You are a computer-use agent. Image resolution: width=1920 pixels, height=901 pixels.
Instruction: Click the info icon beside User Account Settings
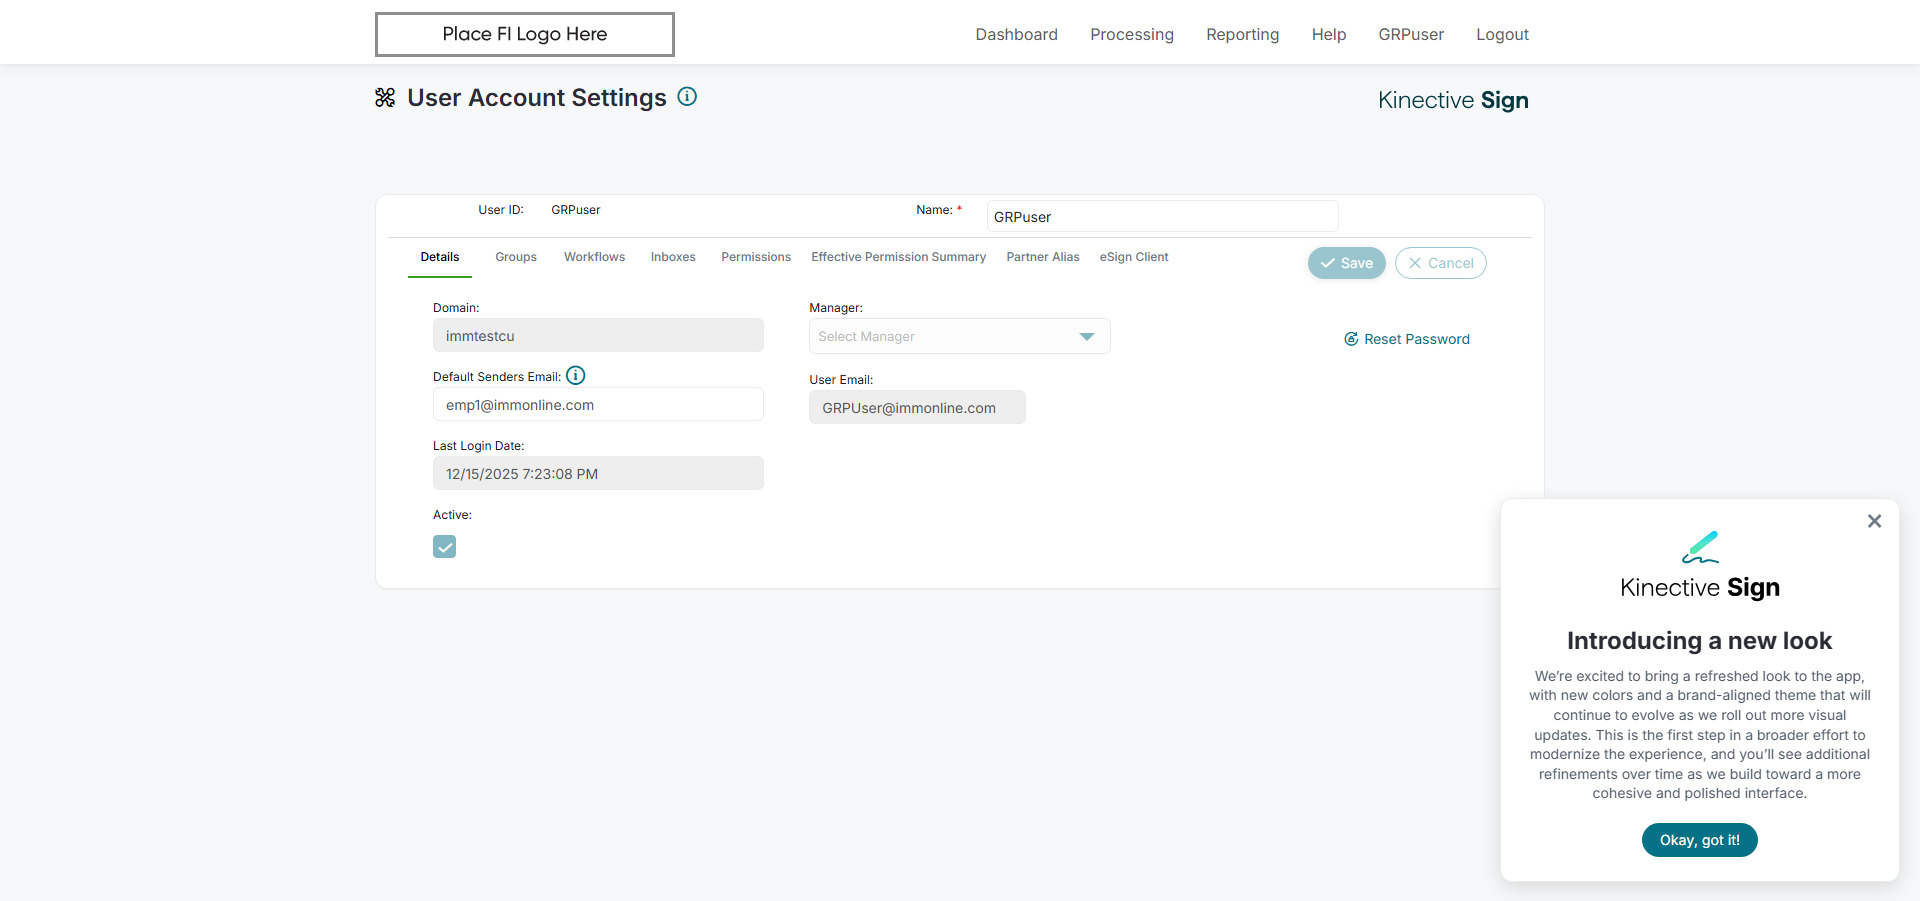[687, 97]
